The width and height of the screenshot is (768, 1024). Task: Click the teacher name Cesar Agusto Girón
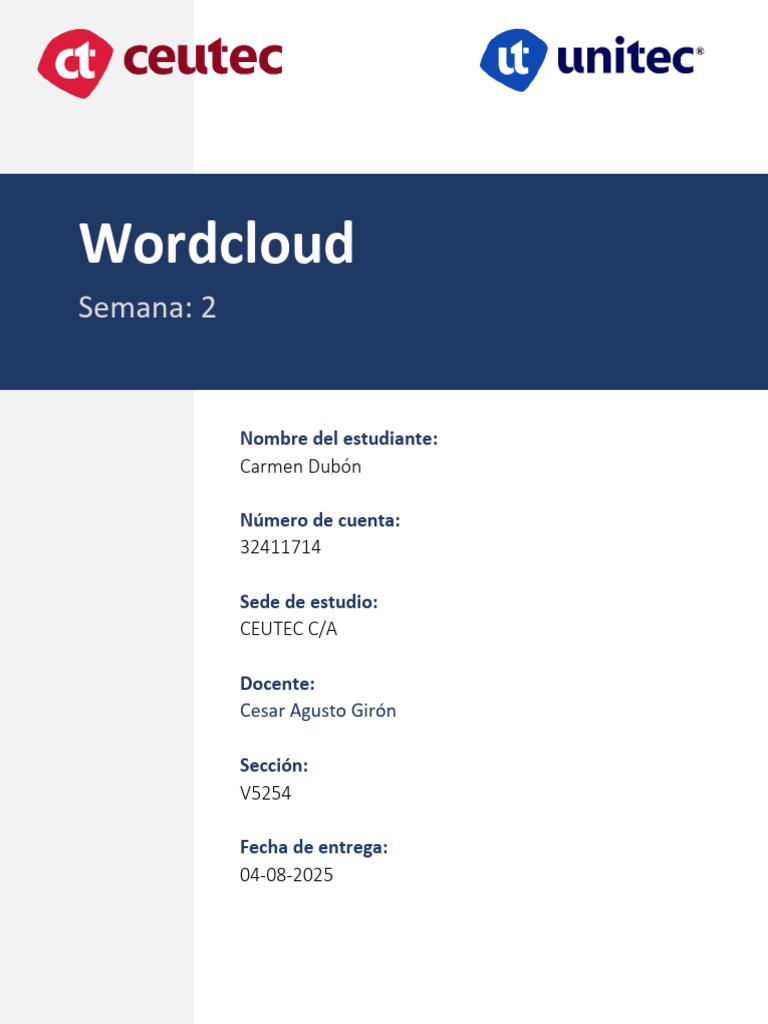coord(318,711)
